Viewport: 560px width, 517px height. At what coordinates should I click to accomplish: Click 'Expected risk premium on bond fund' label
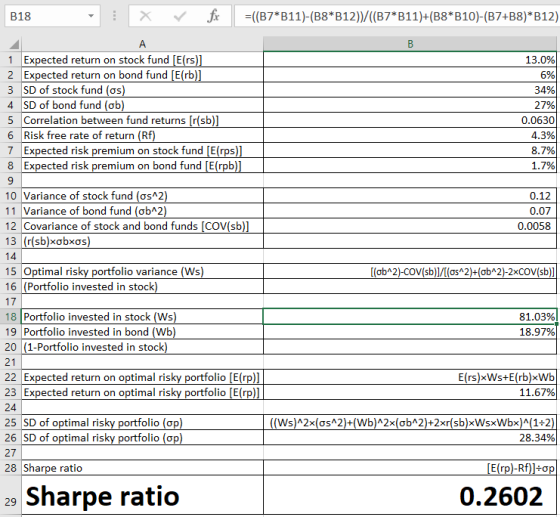tap(142, 165)
